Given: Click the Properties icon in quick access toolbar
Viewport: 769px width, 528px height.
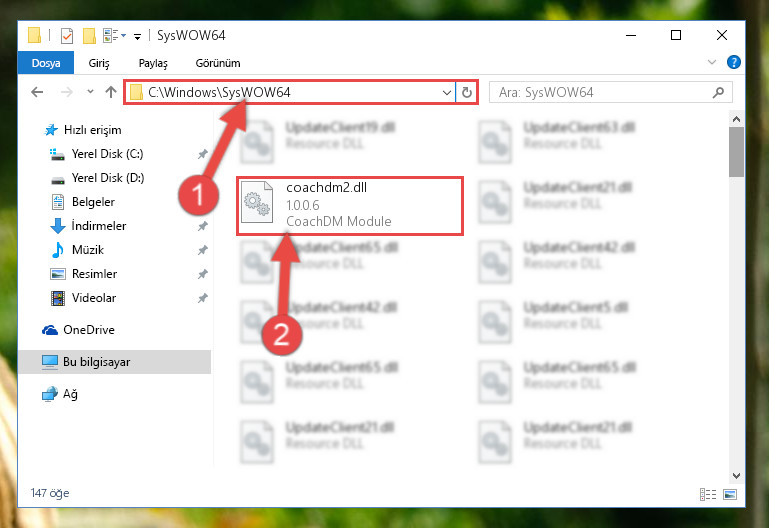Looking at the screenshot, I should click(x=67, y=36).
